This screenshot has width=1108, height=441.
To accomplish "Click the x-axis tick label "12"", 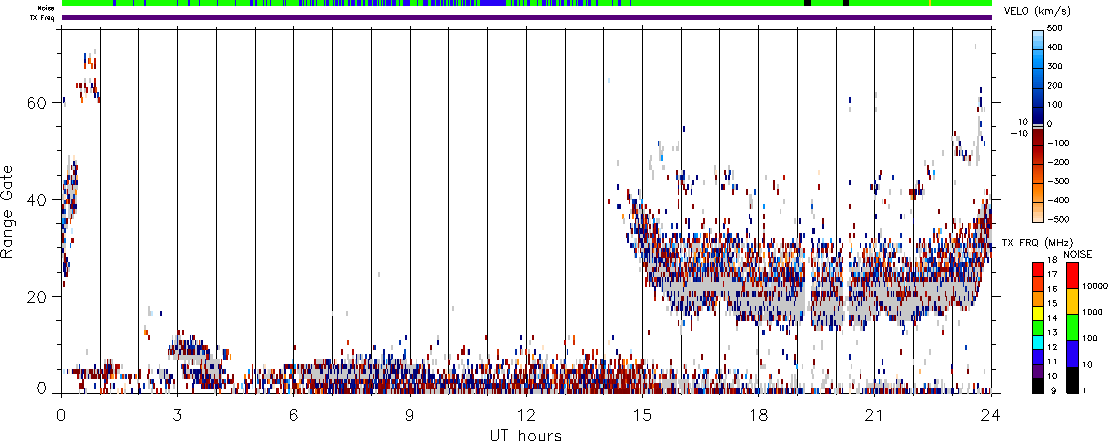I will [x=526, y=414].
